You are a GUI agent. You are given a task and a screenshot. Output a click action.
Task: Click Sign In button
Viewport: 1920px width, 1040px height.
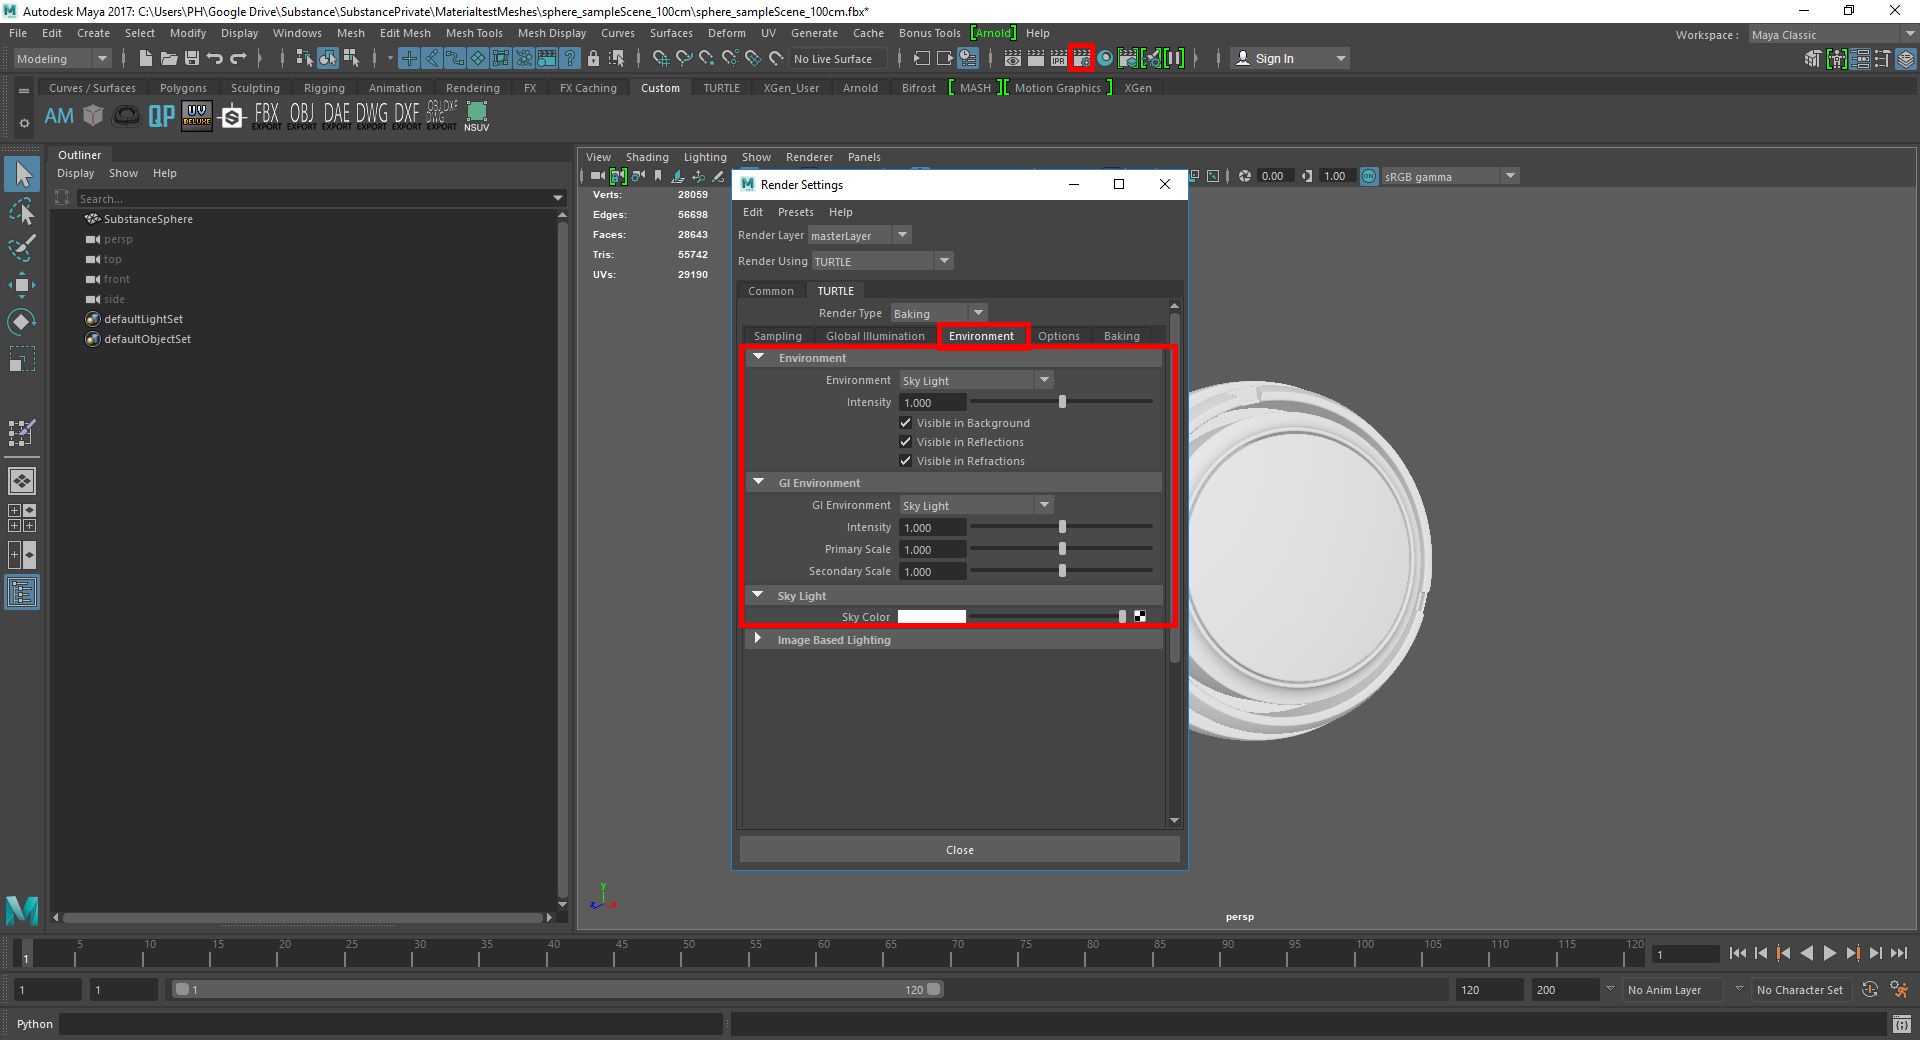(1273, 59)
